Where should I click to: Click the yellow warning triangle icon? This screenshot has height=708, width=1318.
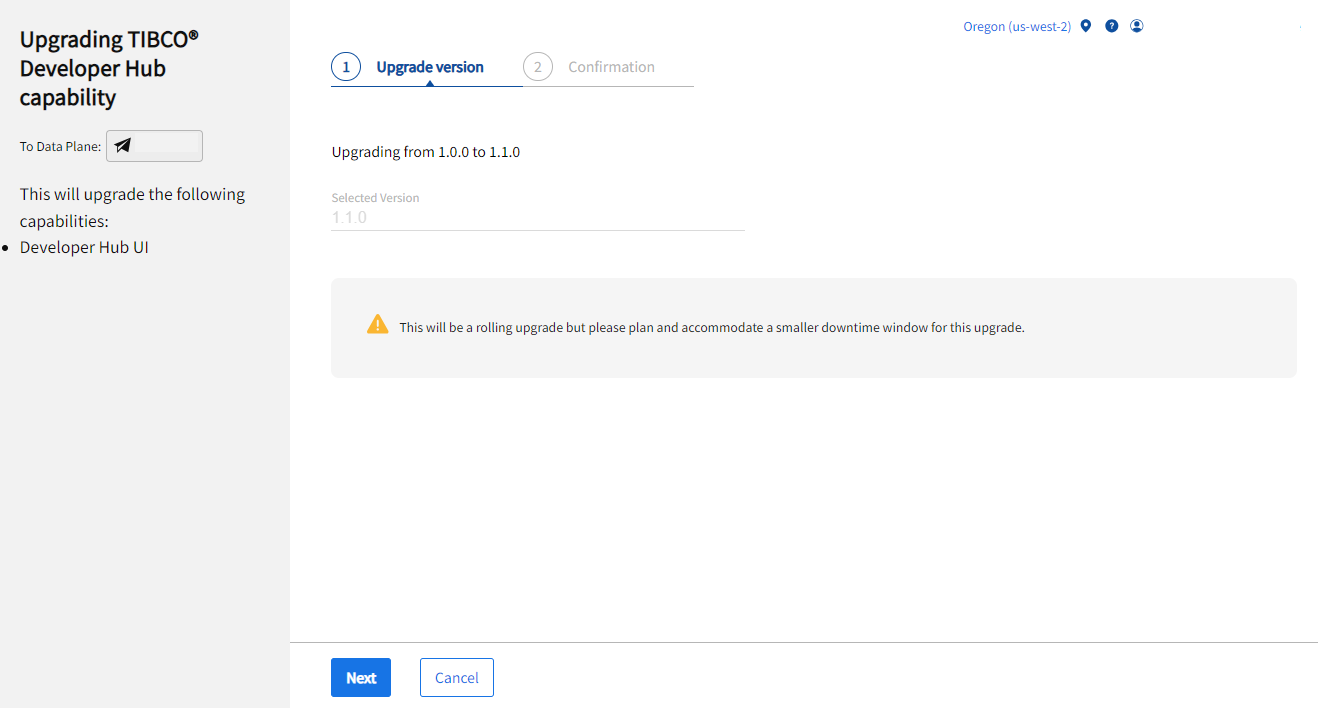(377, 324)
